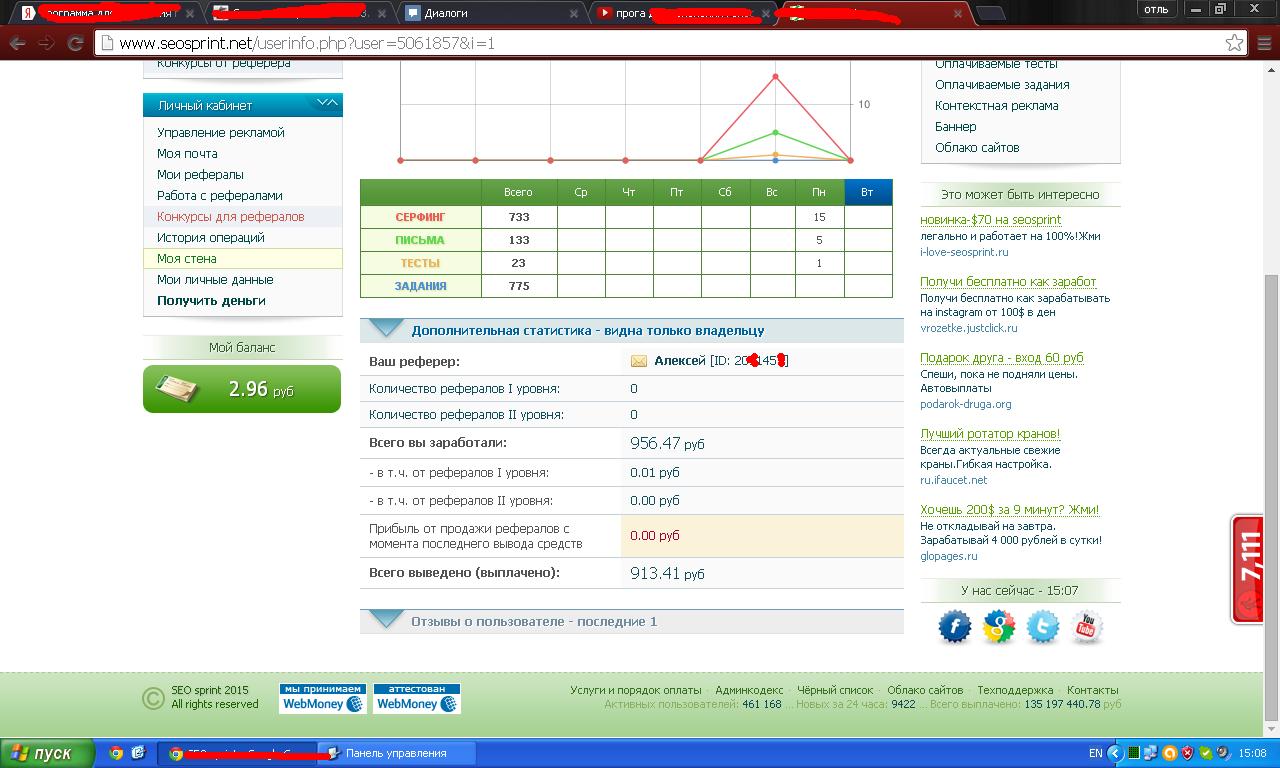The width and height of the screenshot is (1280, 768).
Task: Open the YouTube social icon
Action: (1086, 627)
